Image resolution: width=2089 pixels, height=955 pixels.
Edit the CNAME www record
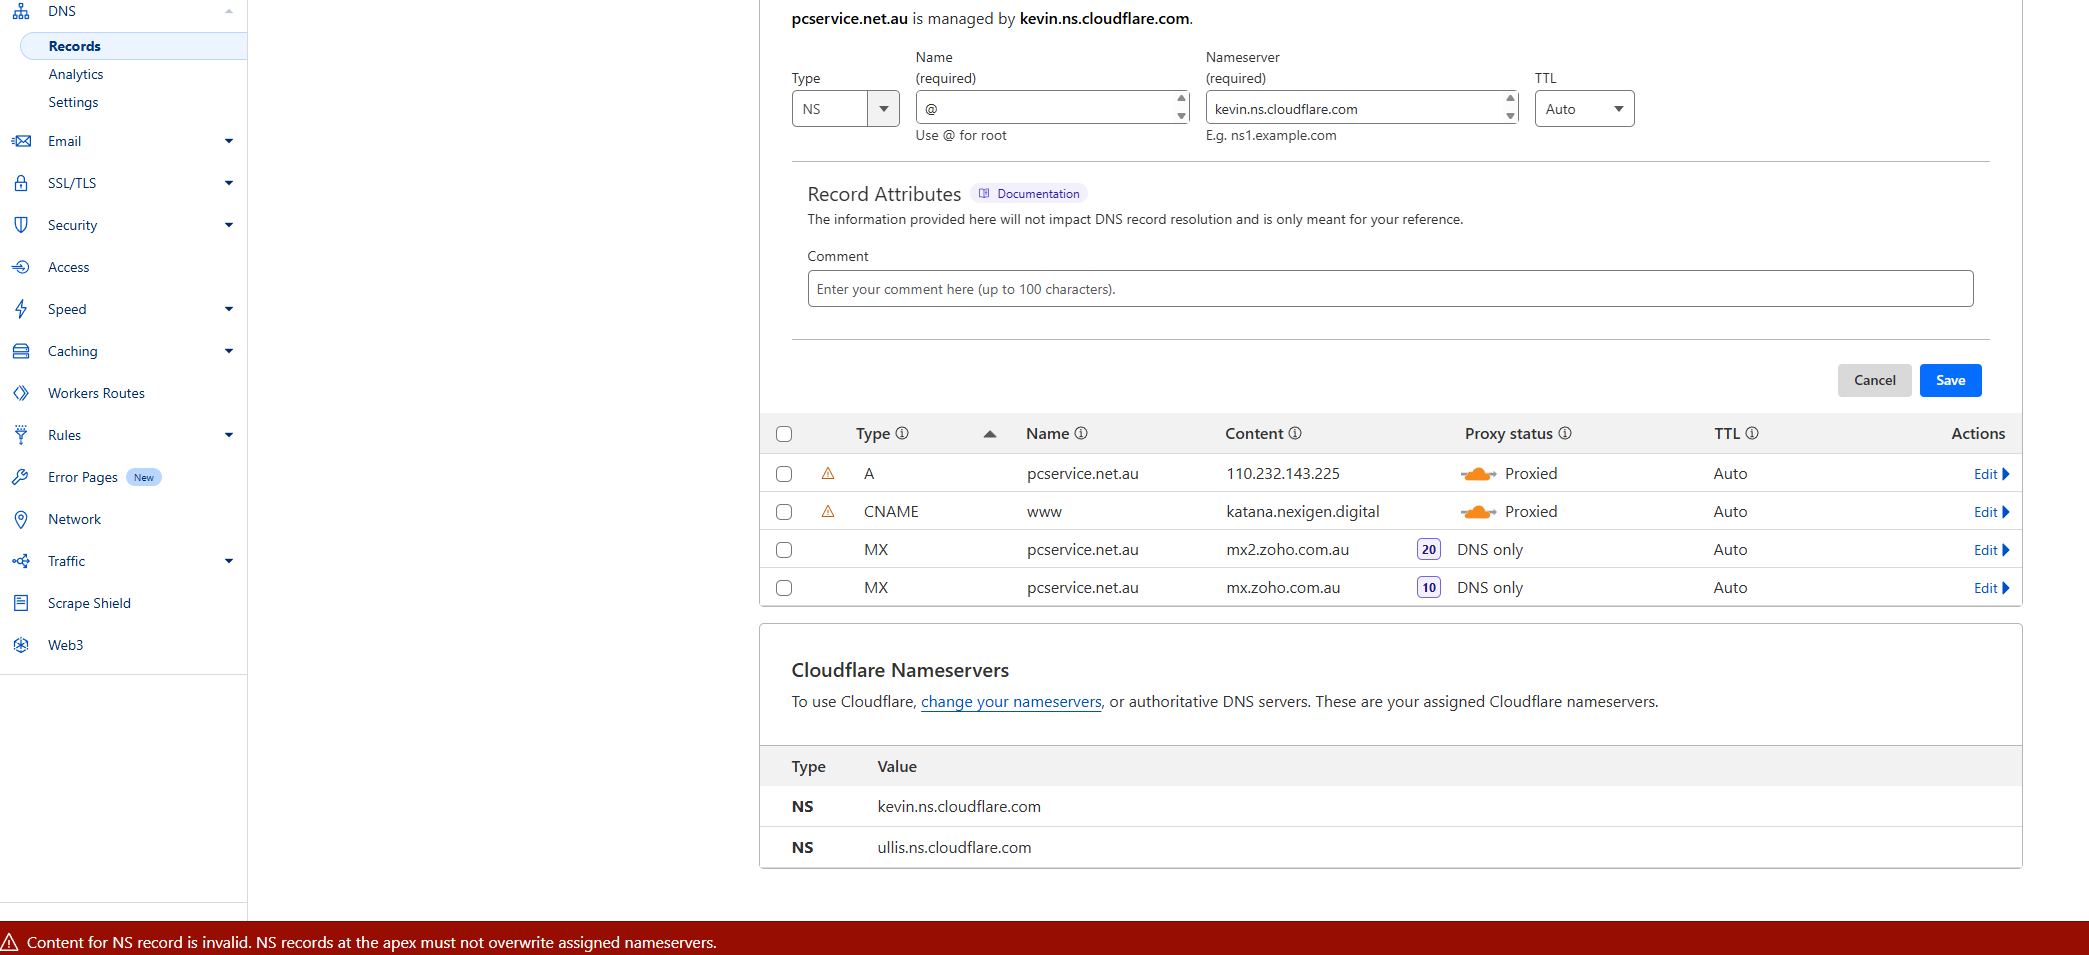[x=1991, y=512]
